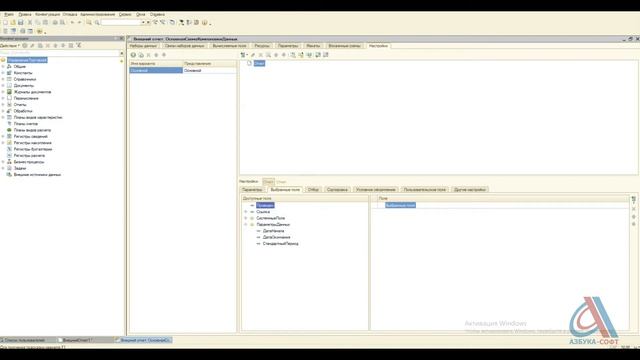The width and height of the screenshot is (640, 360).
Task: Click the Find magnifier icon beside search box
Action: tap(97, 22)
